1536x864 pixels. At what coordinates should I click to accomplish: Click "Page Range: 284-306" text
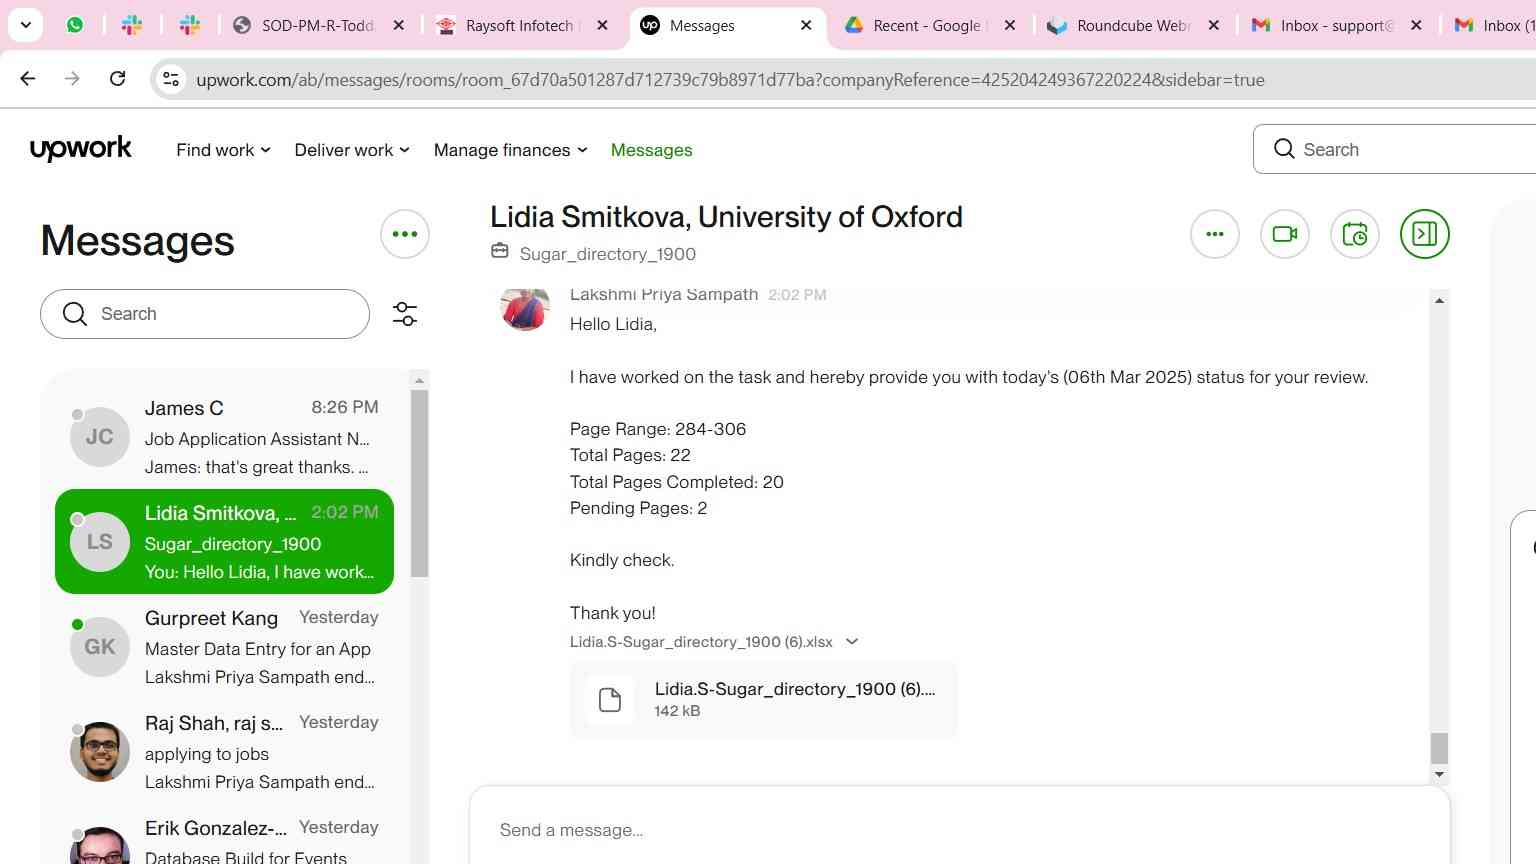(658, 429)
